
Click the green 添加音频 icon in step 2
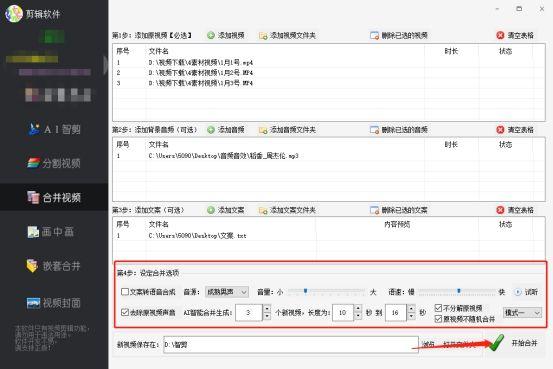pos(211,130)
